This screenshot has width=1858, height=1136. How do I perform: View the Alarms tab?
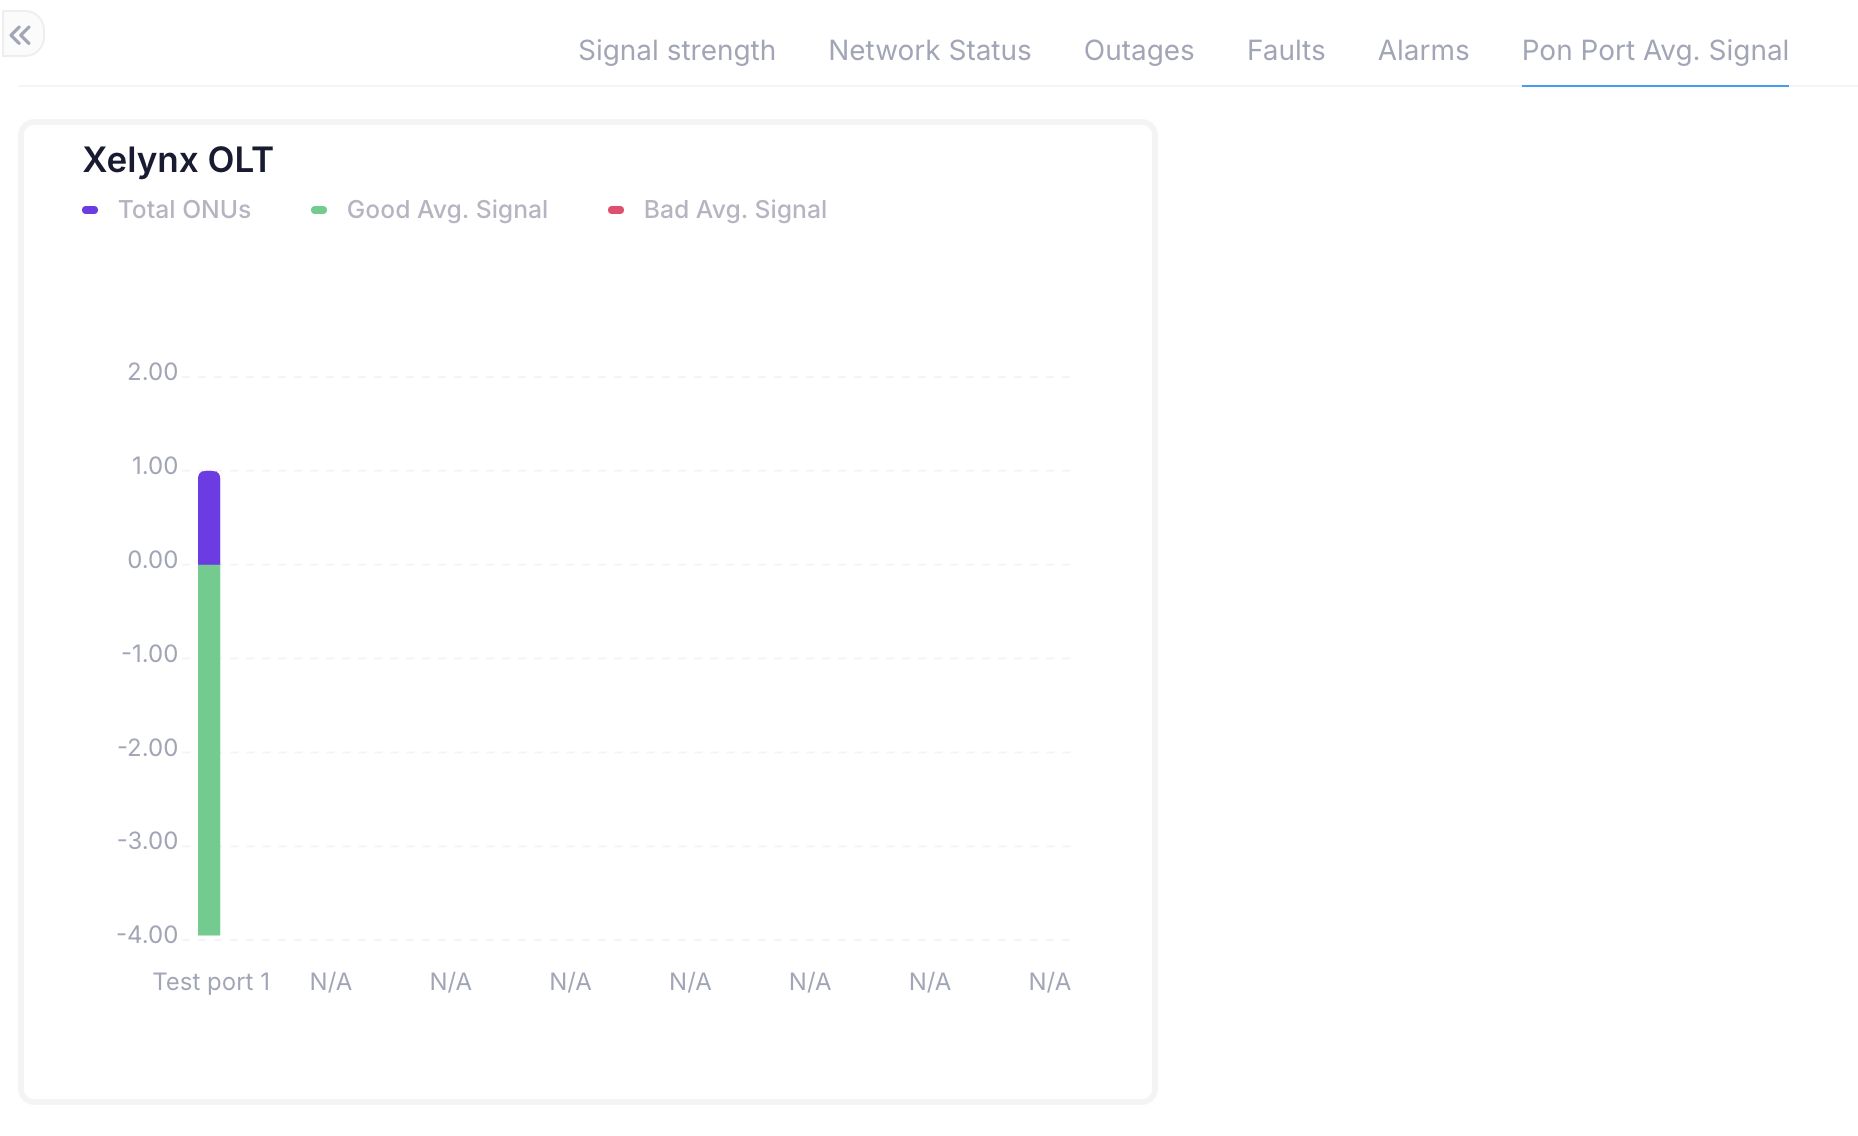[x=1423, y=51]
